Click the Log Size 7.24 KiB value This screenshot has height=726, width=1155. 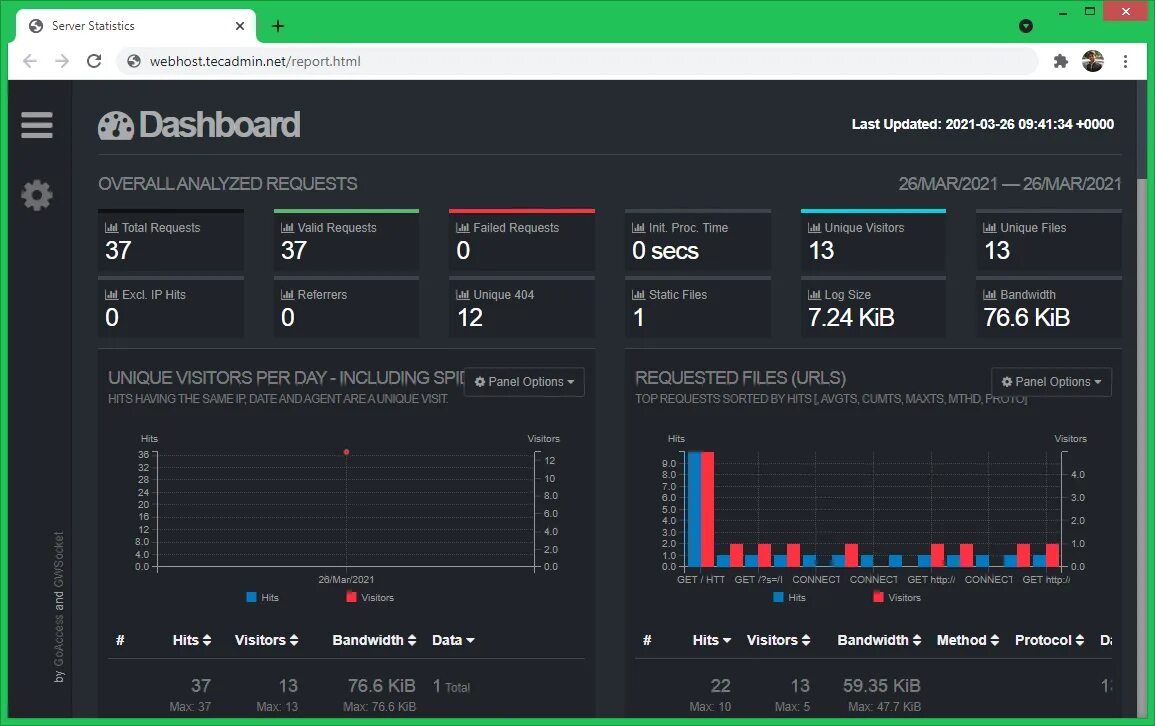(851, 317)
